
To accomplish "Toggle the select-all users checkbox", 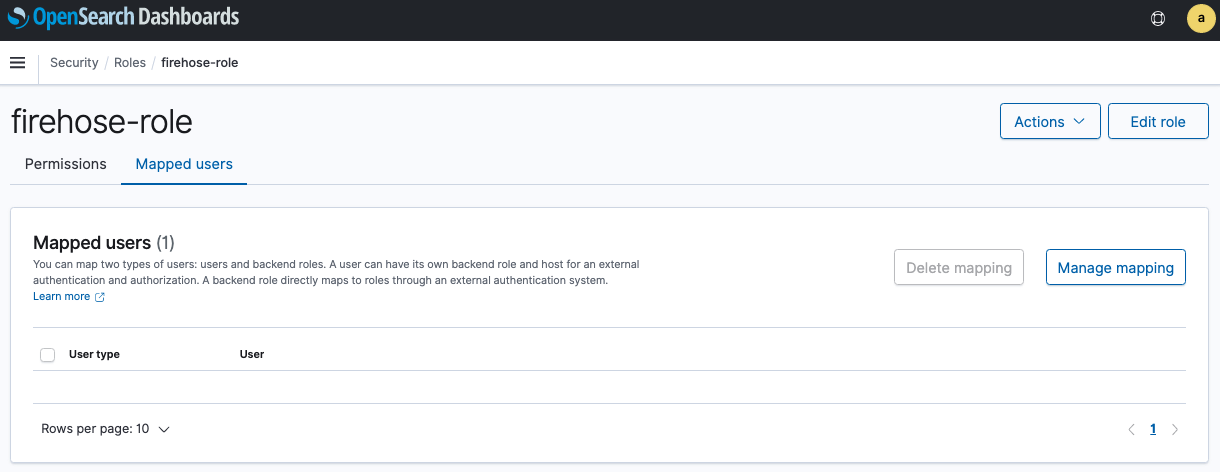I will coord(47,355).
